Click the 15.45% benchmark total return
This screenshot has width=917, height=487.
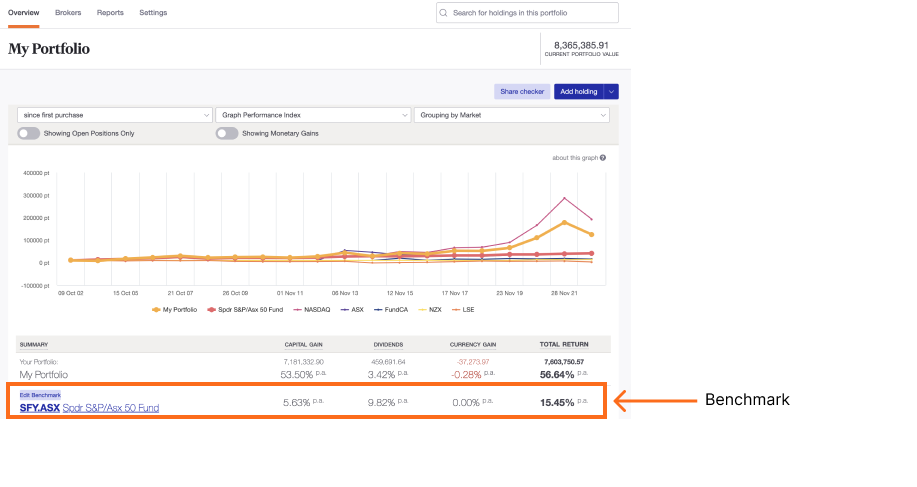point(557,403)
